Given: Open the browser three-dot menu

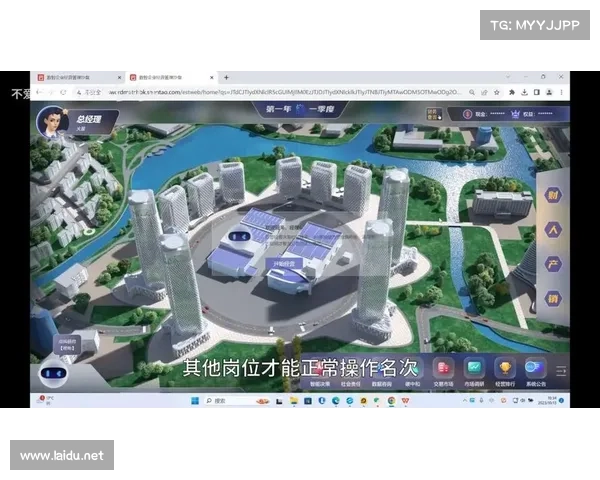Looking at the screenshot, I should 561,92.
